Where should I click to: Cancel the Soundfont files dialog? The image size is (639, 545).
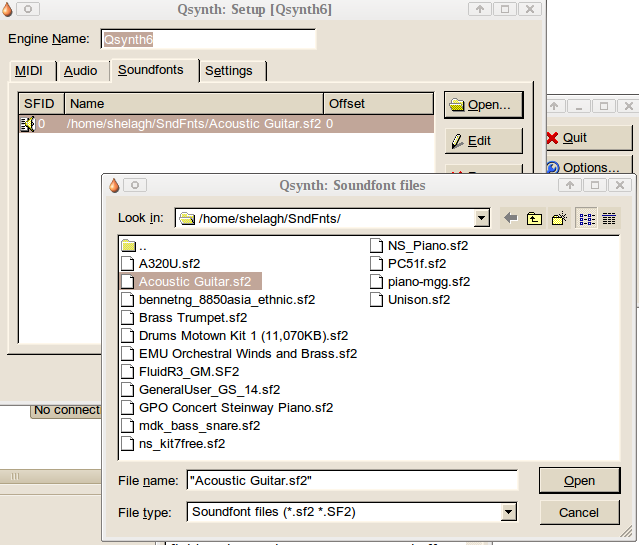pyautogui.click(x=580, y=512)
